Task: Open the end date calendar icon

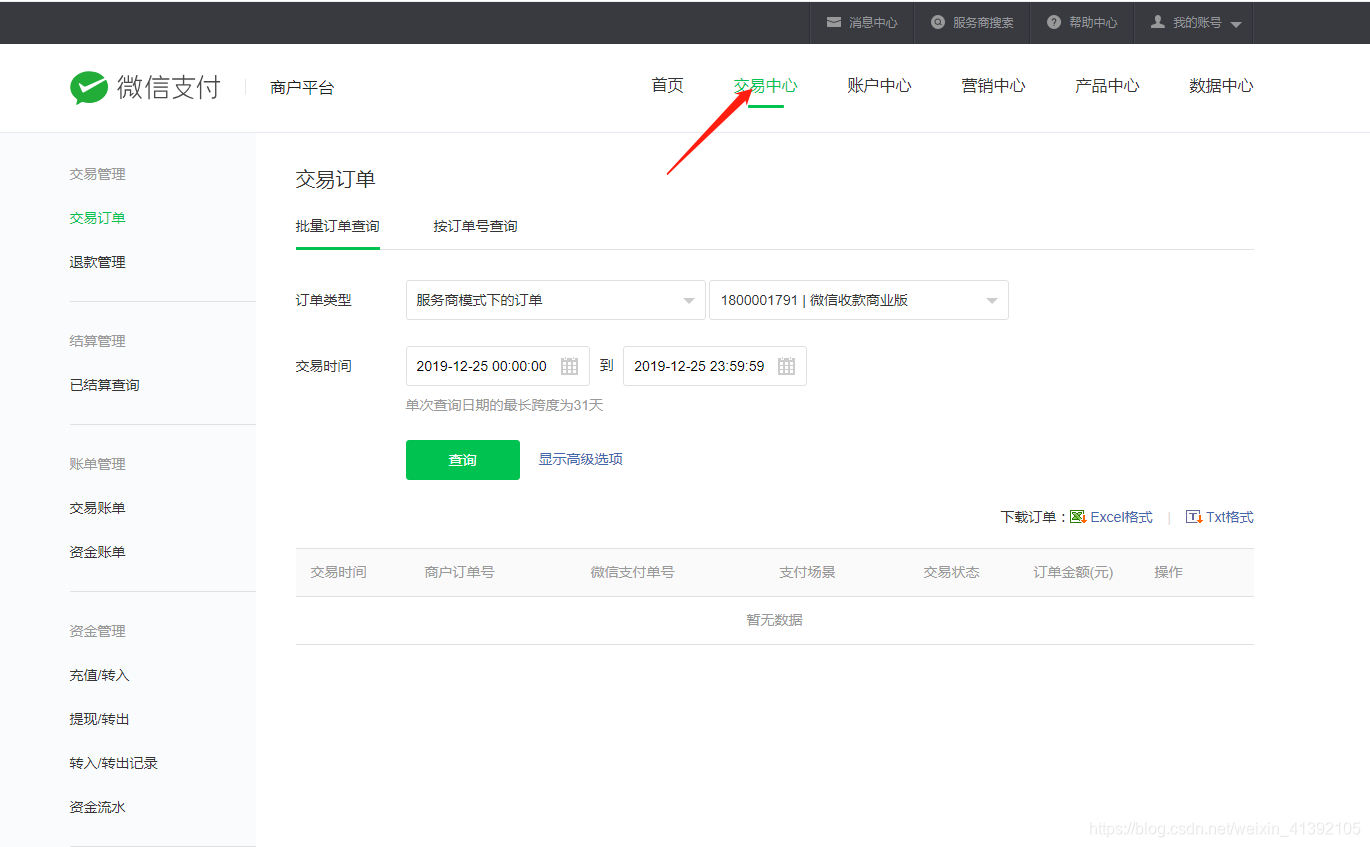Action: point(789,365)
